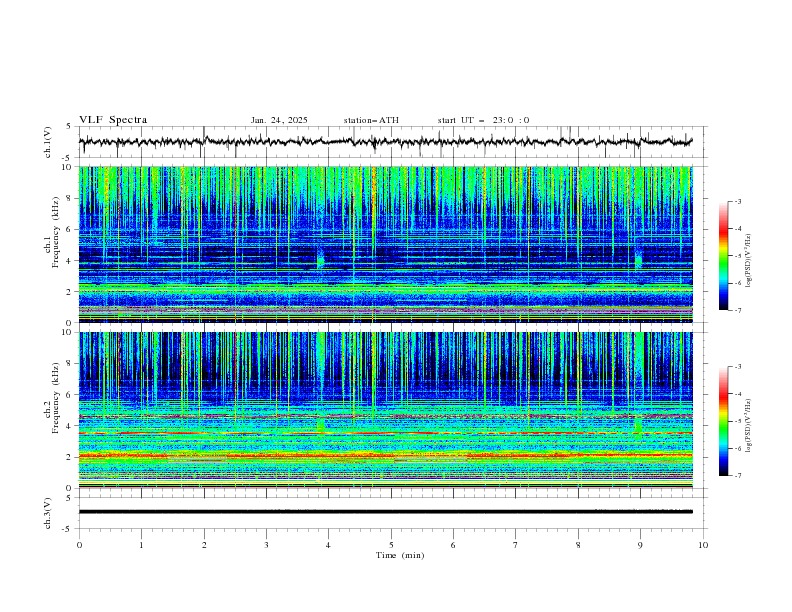This screenshot has width=792, height=612.
Task: Click the ch.3 flat black voltage trace
Action: pos(385,512)
